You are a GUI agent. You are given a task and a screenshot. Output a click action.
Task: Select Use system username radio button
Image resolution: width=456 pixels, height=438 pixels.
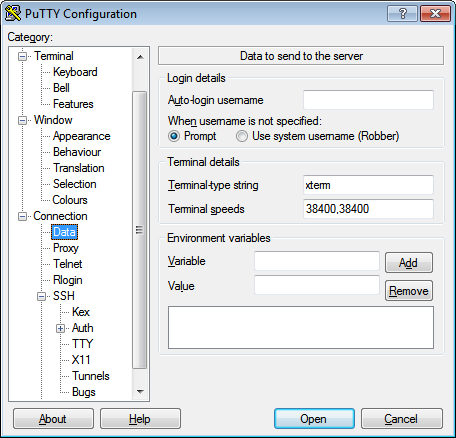pos(242,136)
